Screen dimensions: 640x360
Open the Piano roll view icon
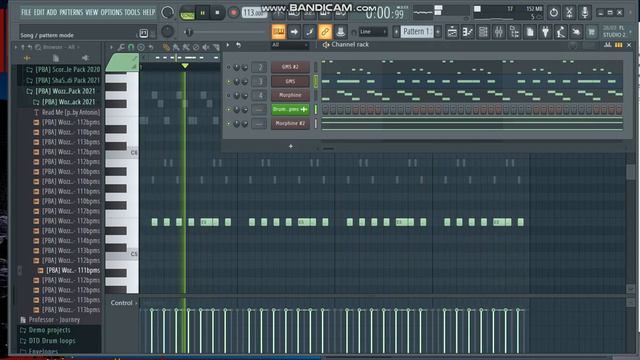468,32
